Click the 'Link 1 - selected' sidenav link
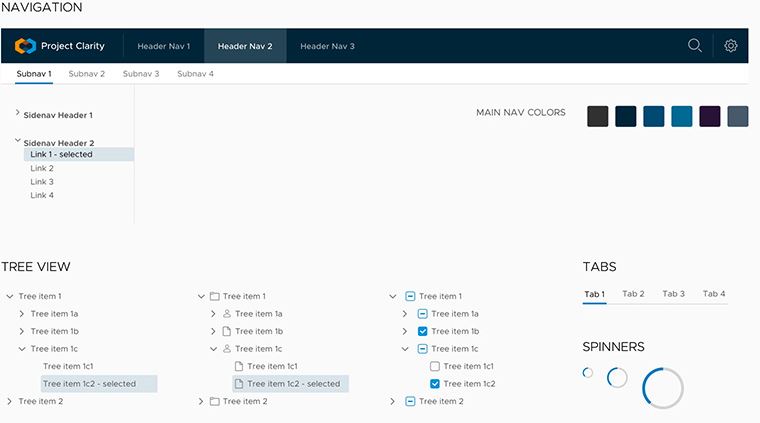 click(79, 154)
